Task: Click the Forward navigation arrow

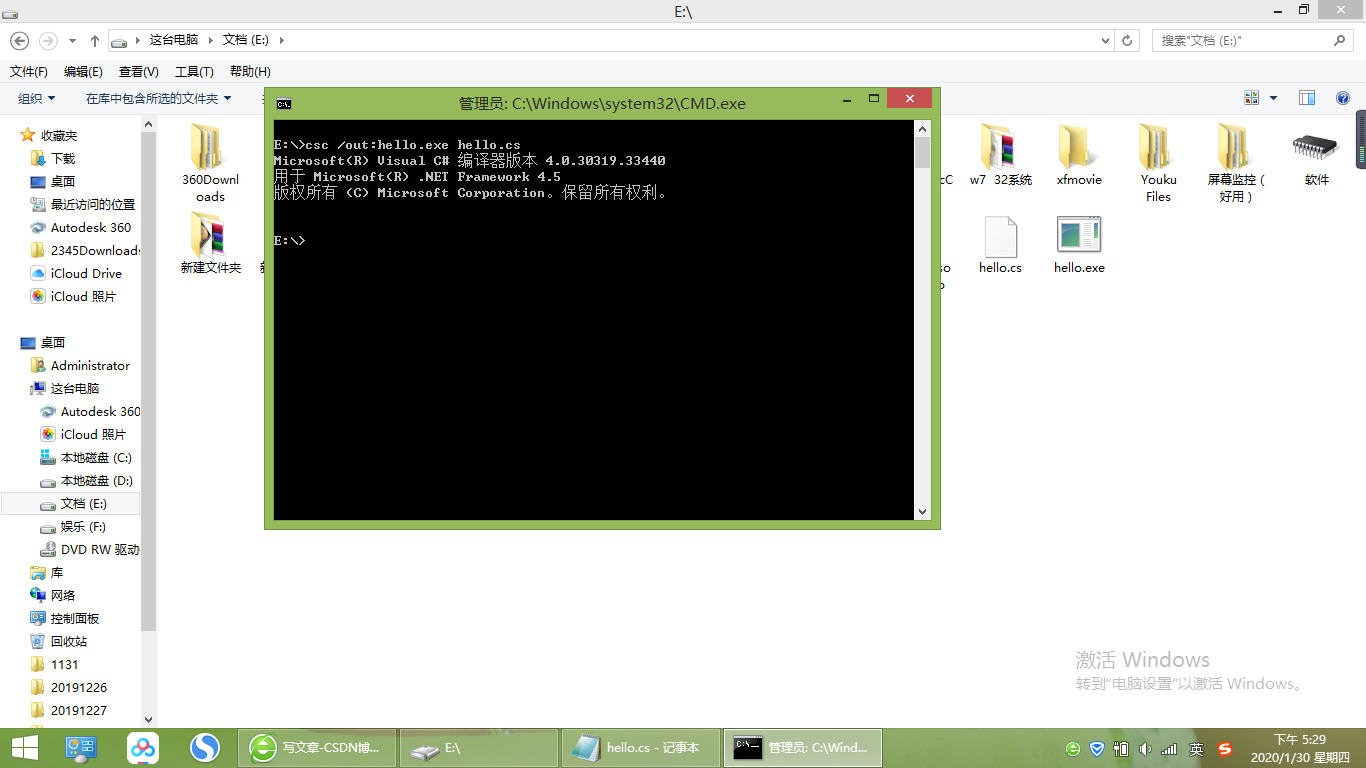Action: [x=47, y=41]
